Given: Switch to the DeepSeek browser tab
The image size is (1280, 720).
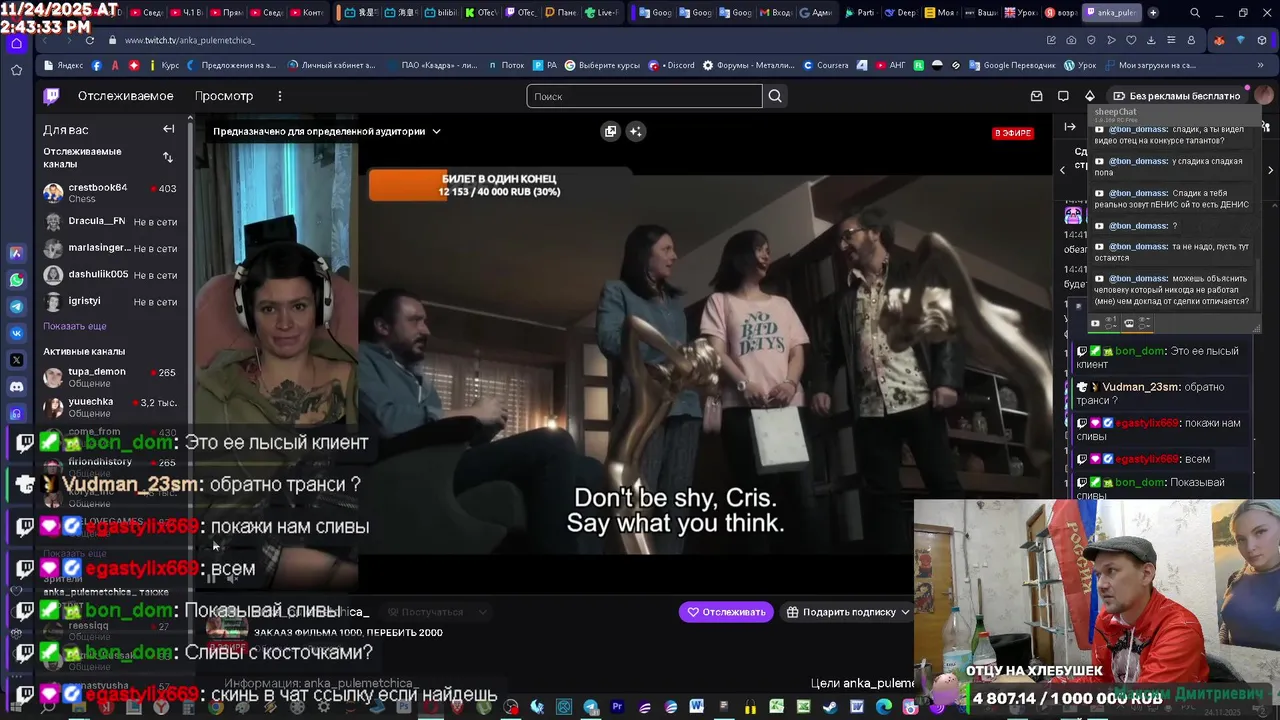Looking at the screenshot, I should pos(900,13).
